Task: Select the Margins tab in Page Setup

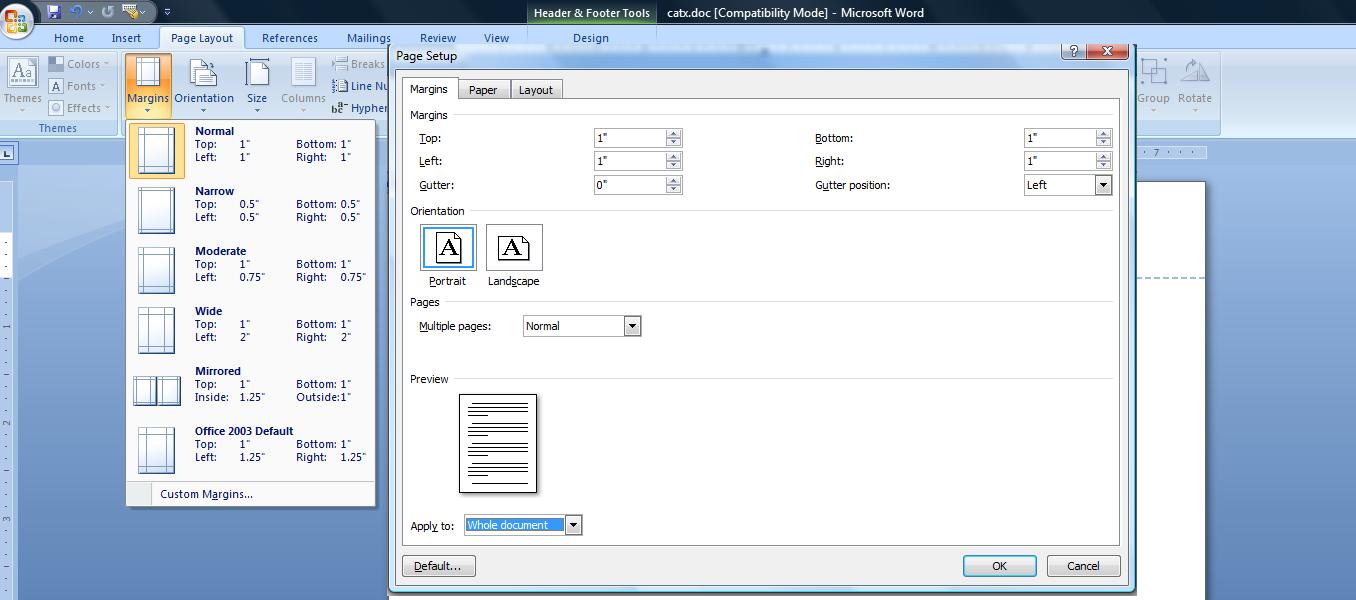Action: pyautogui.click(x=429, y=89)
